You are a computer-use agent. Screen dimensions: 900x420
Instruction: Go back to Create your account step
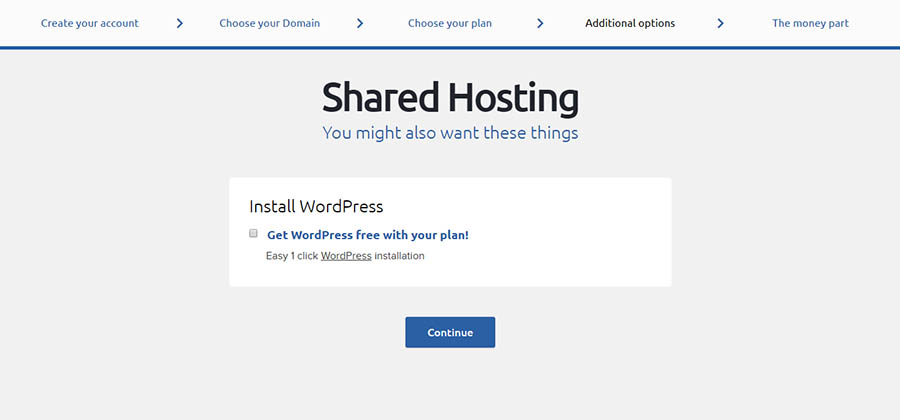pyautogui.click(x=90, y=23)
